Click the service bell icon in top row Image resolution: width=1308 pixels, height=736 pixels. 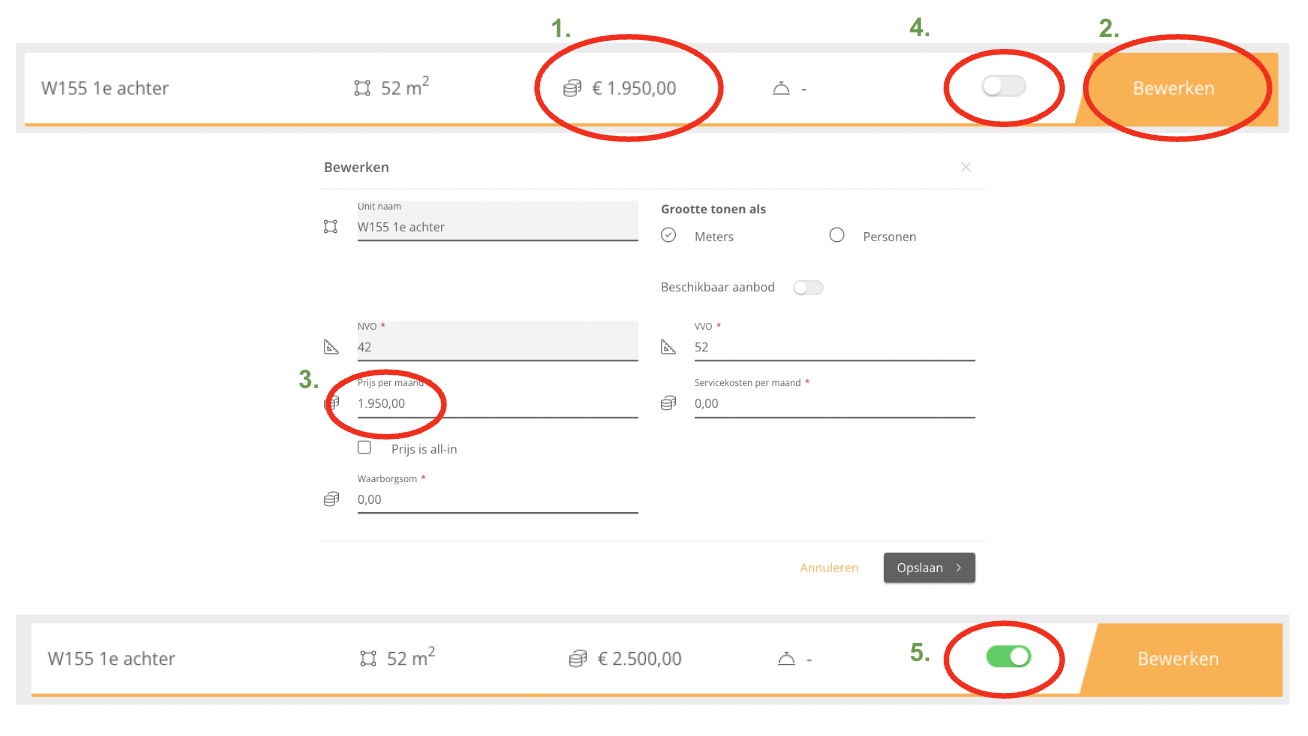point(782,89)
